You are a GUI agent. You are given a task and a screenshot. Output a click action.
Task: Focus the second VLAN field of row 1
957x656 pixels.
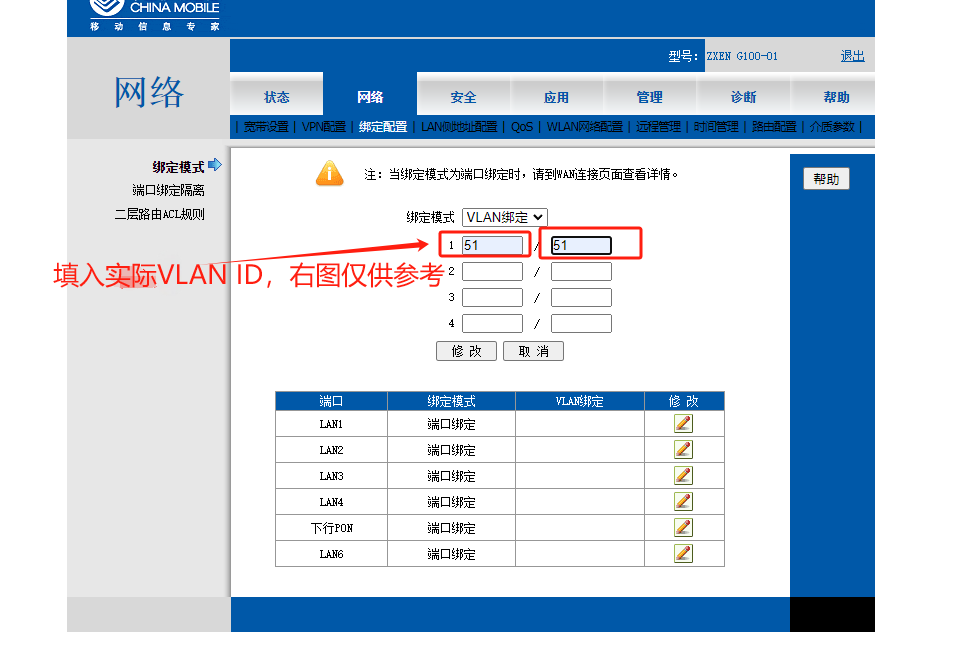point(581,245)
